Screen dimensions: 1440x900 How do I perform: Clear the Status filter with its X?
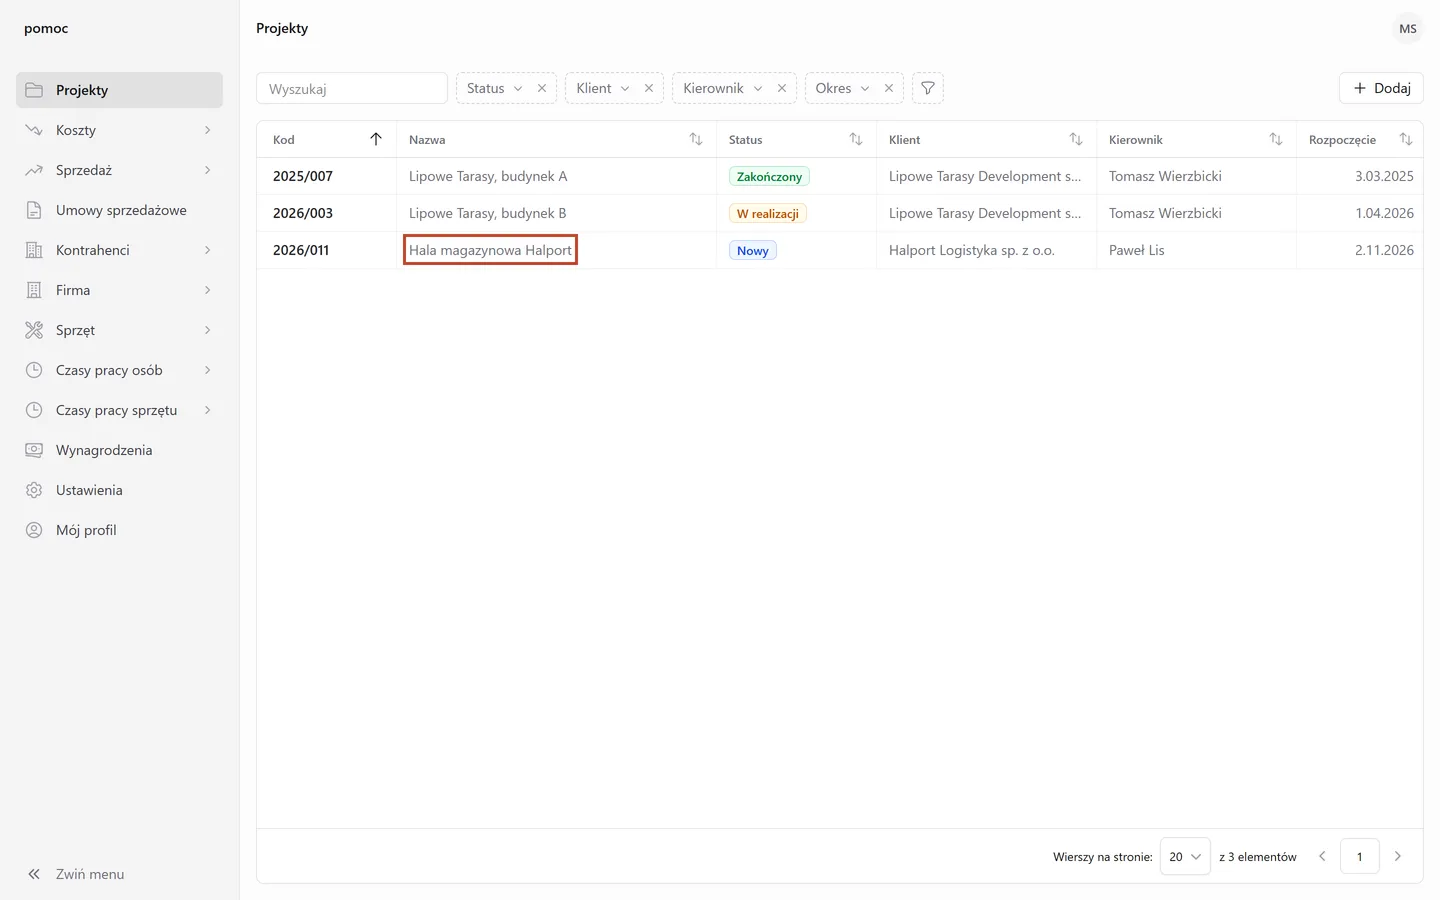click(542, 88)
